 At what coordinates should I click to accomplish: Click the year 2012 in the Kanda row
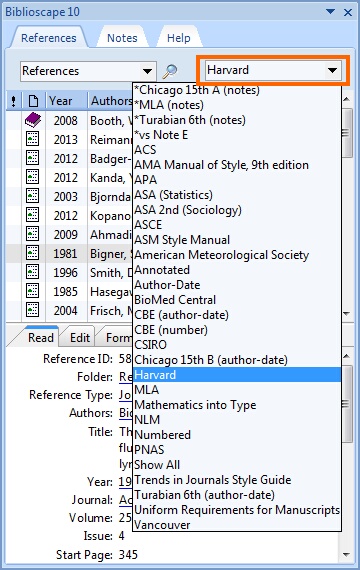(65, 177)
